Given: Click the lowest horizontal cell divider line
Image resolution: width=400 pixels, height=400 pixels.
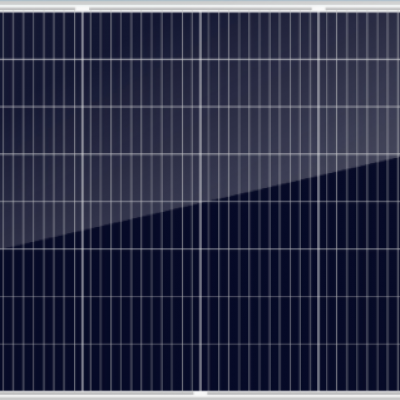Looking at the screenshot, I should [x=200, y=343].
